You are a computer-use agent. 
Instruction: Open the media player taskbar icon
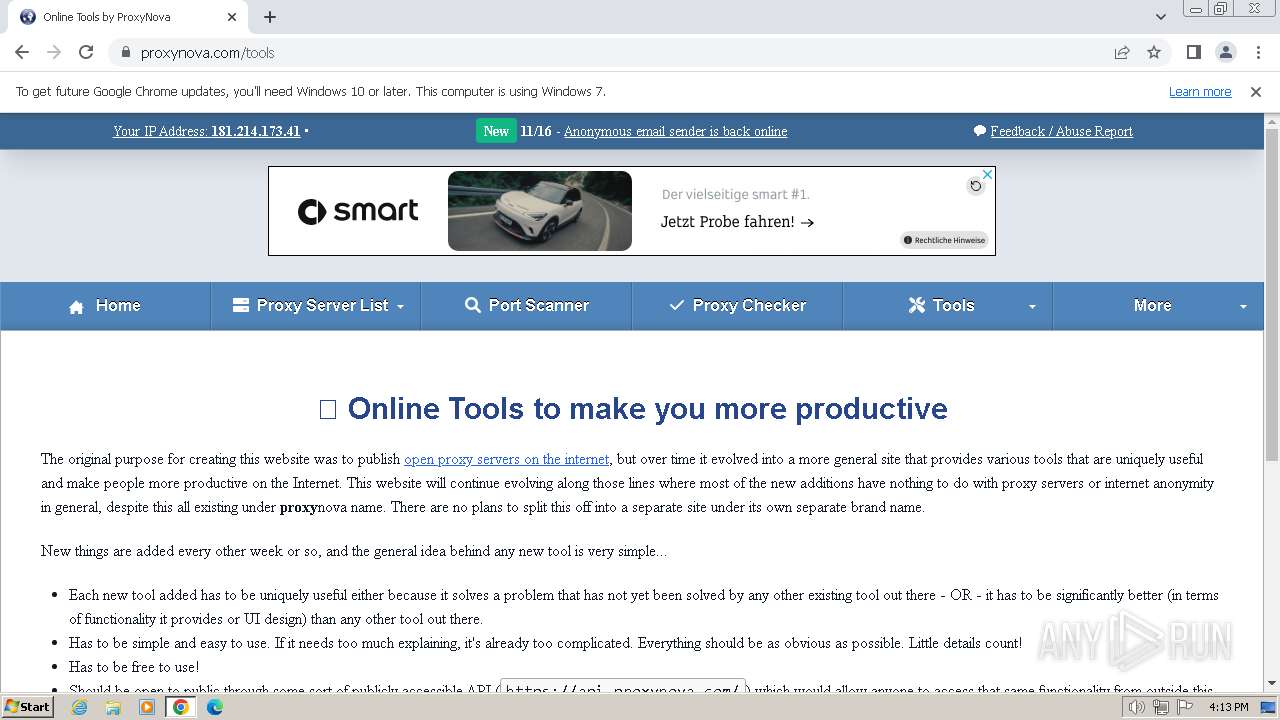tap(147, 707)
